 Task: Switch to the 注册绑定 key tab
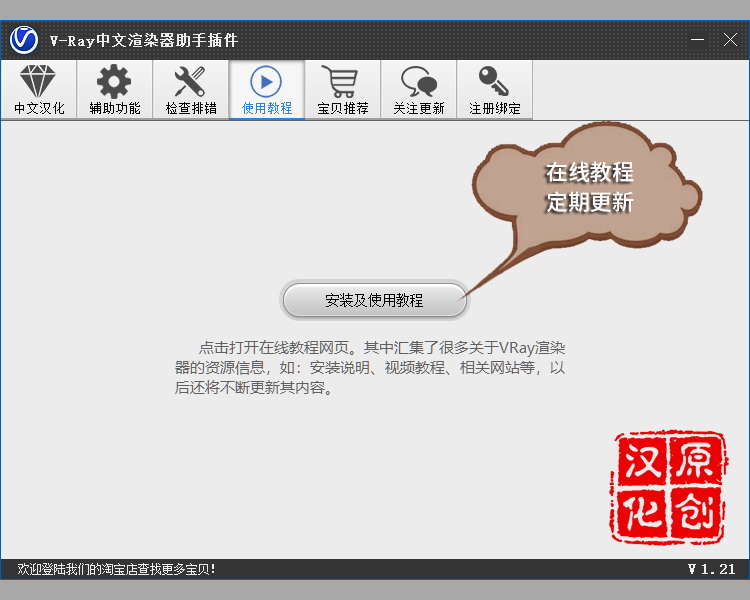pyautogui.click(x=495, y=89)
